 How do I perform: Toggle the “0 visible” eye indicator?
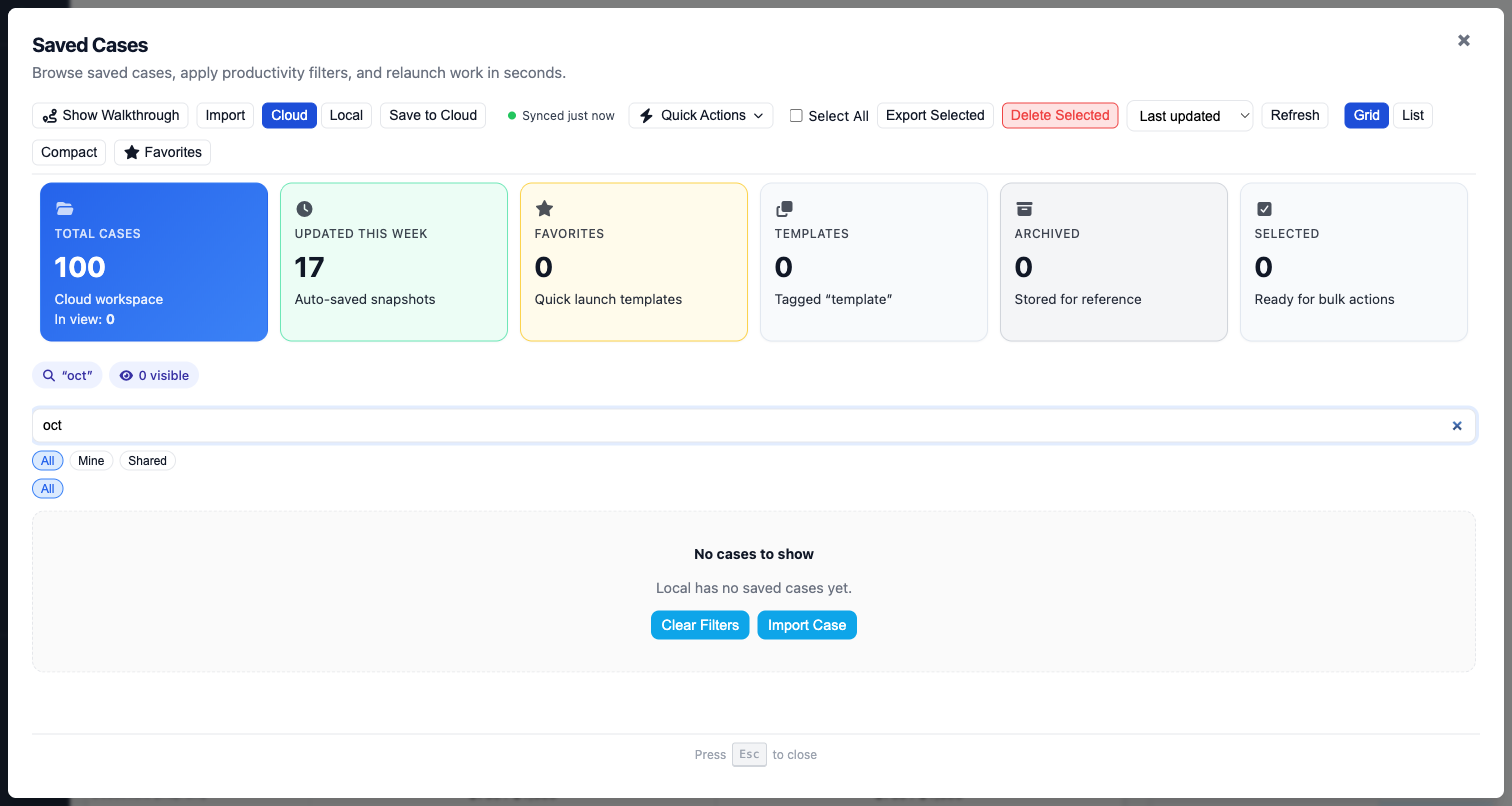coord(153,375)
